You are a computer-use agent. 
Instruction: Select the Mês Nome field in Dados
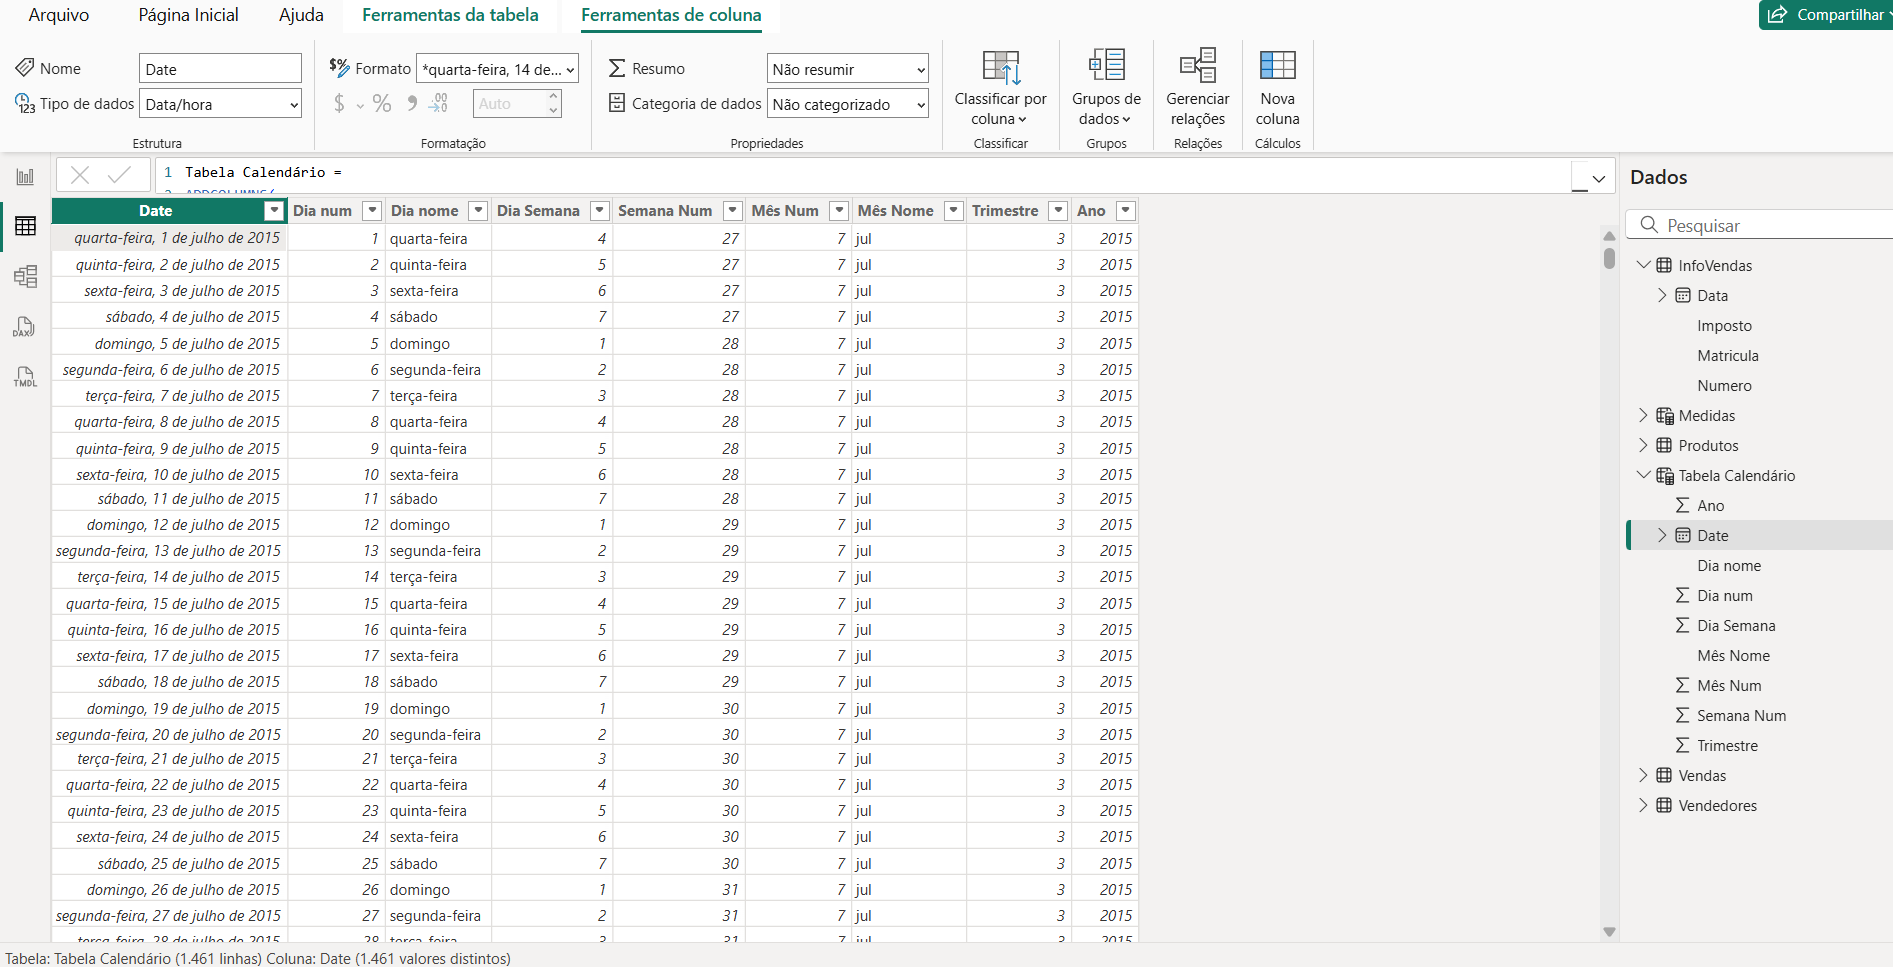(1733, 656)
